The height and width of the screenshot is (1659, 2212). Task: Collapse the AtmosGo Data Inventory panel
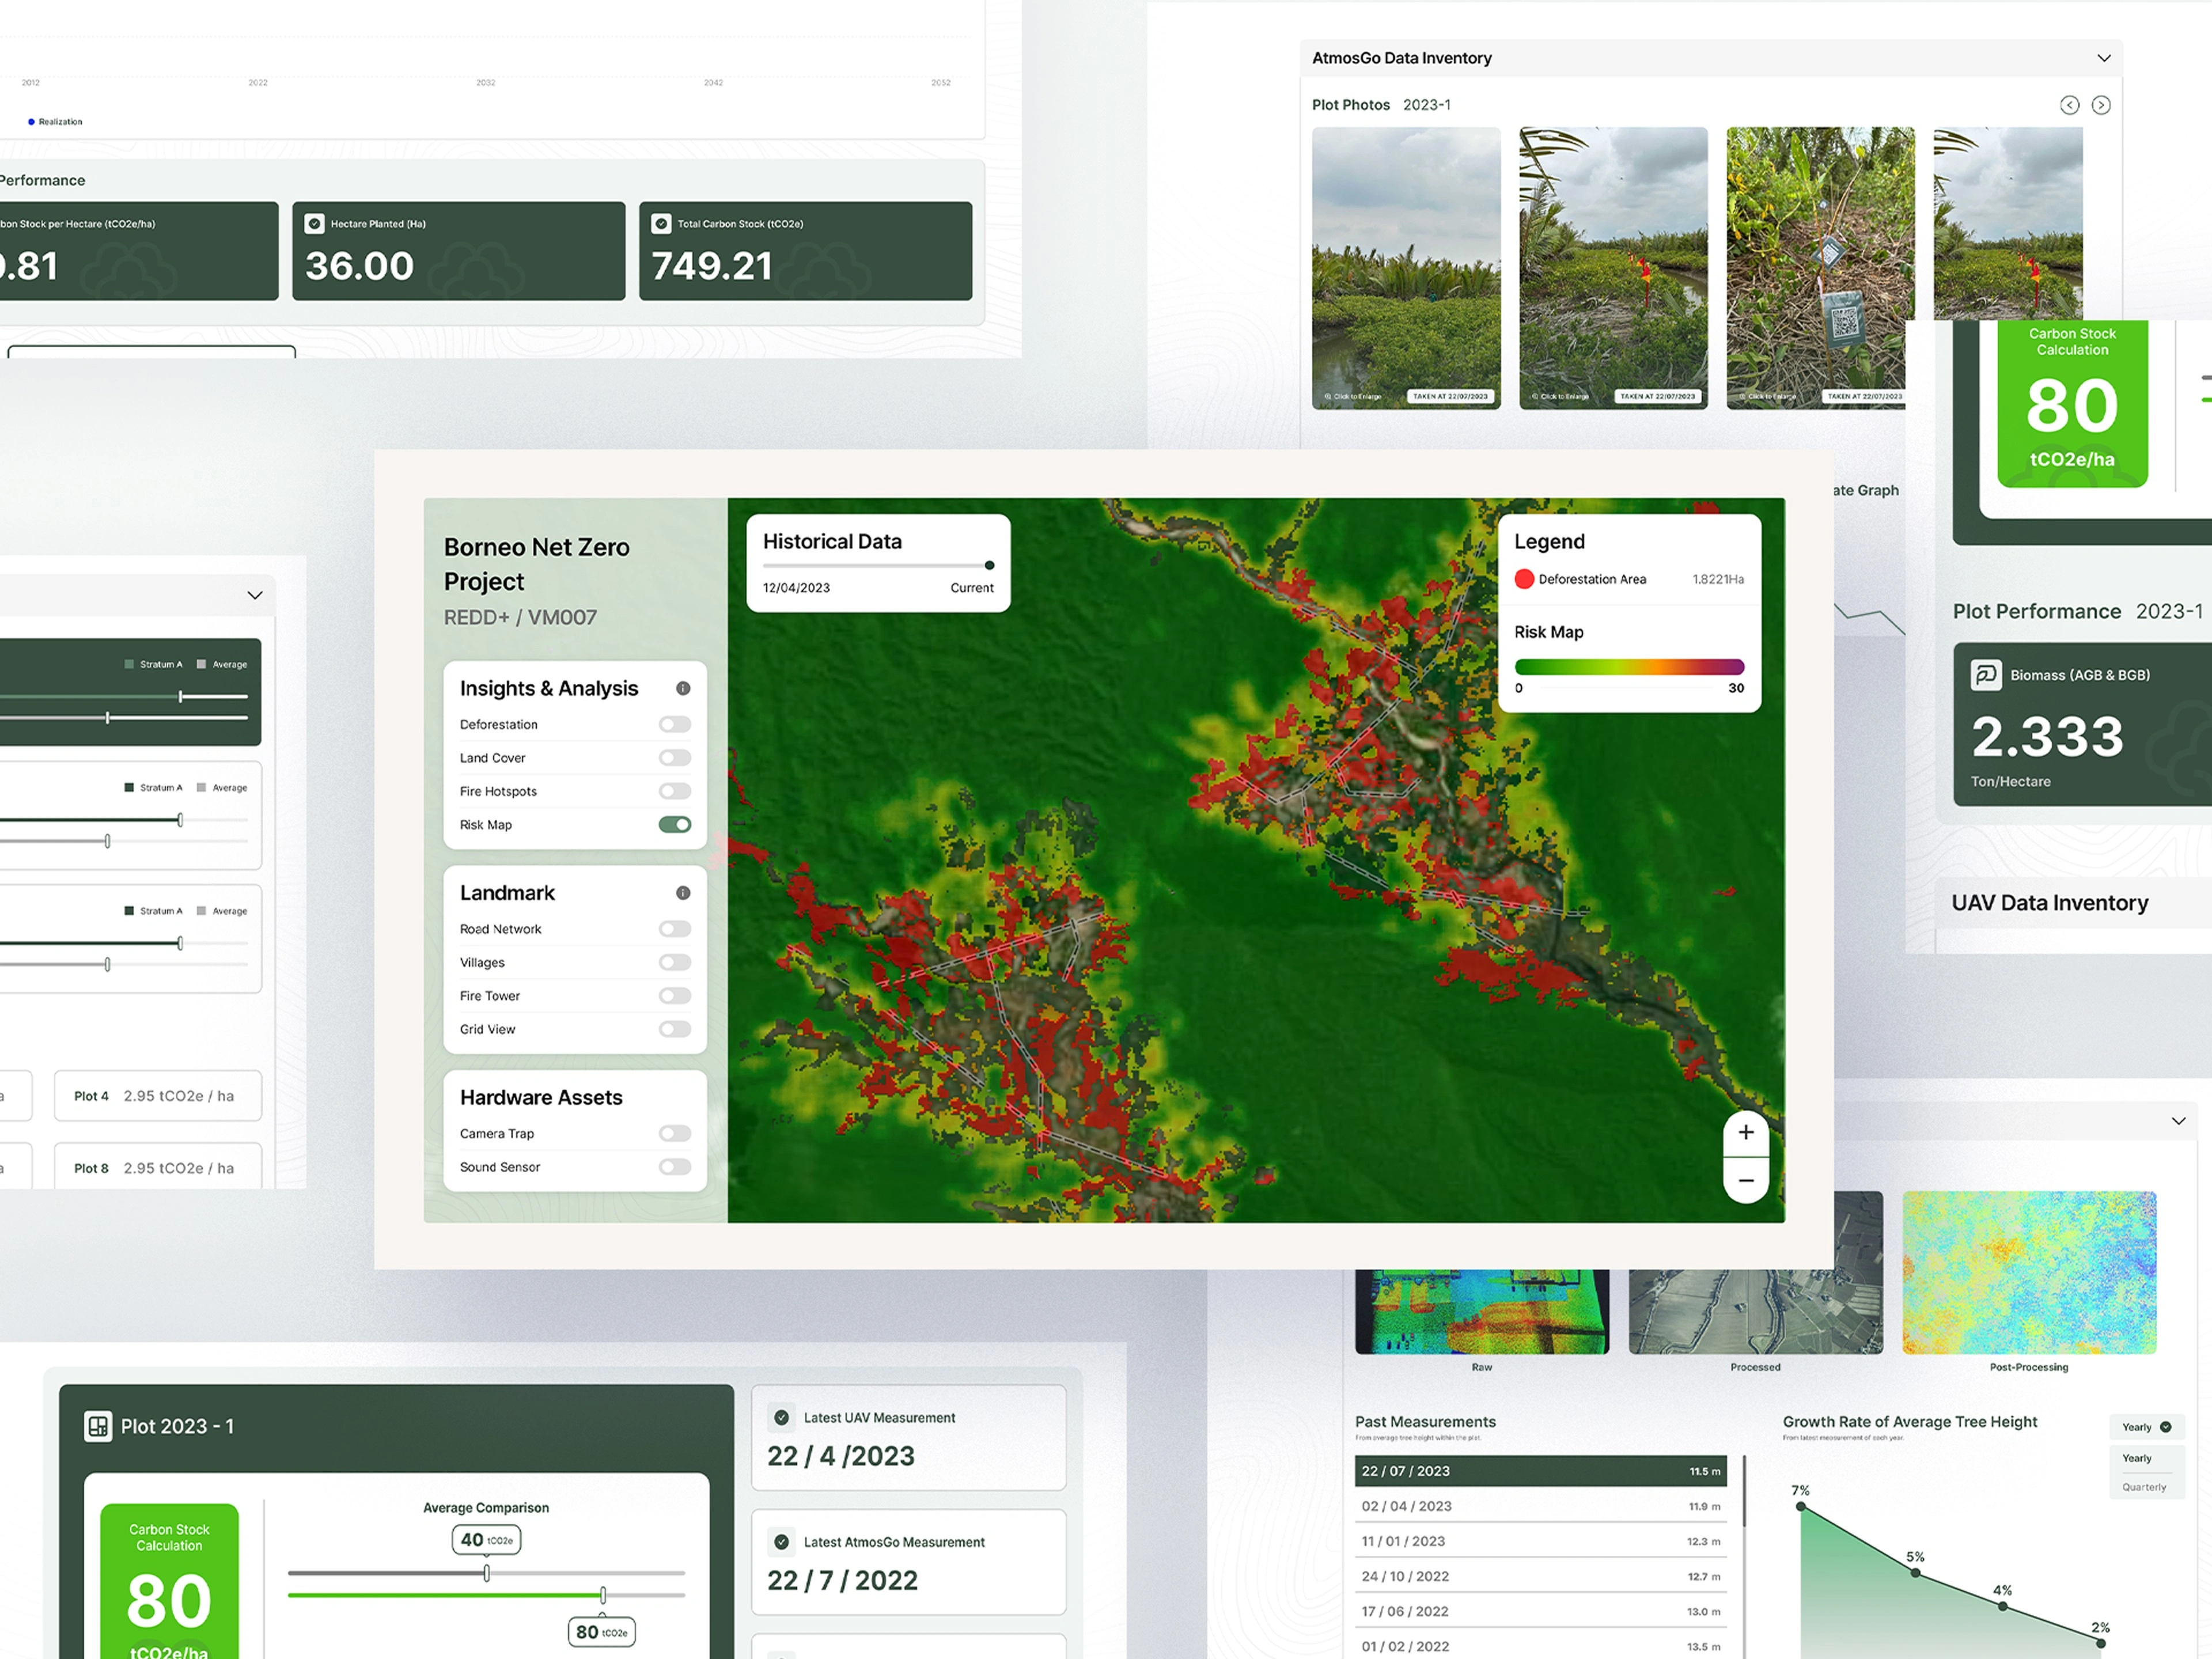pyautogui.click(x=2104, y=58)
